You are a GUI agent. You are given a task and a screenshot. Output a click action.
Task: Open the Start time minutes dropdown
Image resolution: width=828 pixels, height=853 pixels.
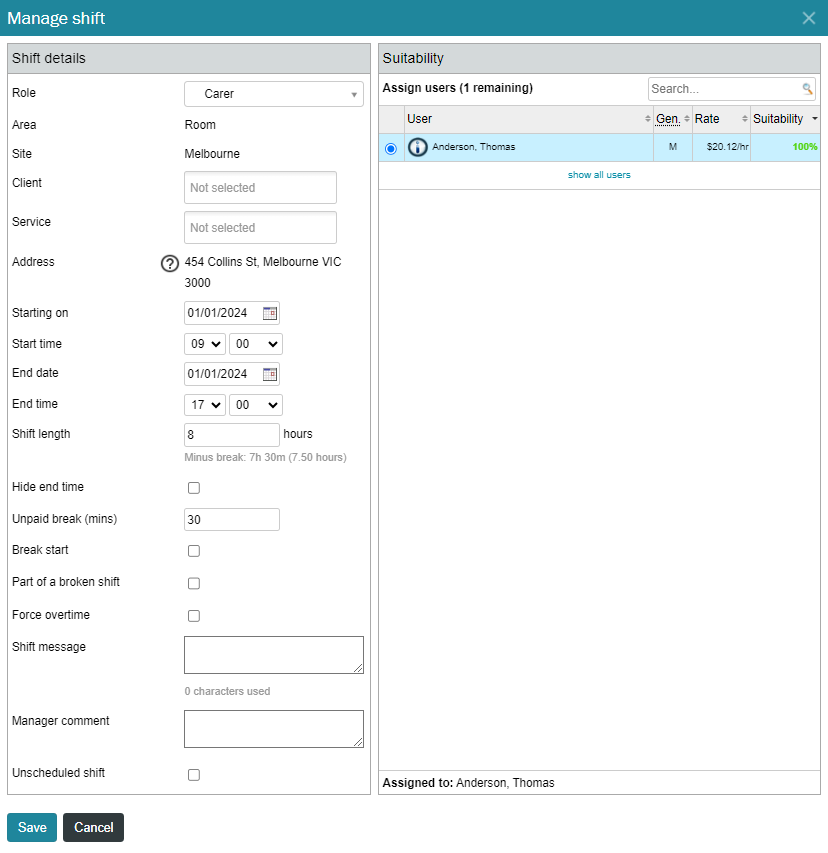[256, 344]
